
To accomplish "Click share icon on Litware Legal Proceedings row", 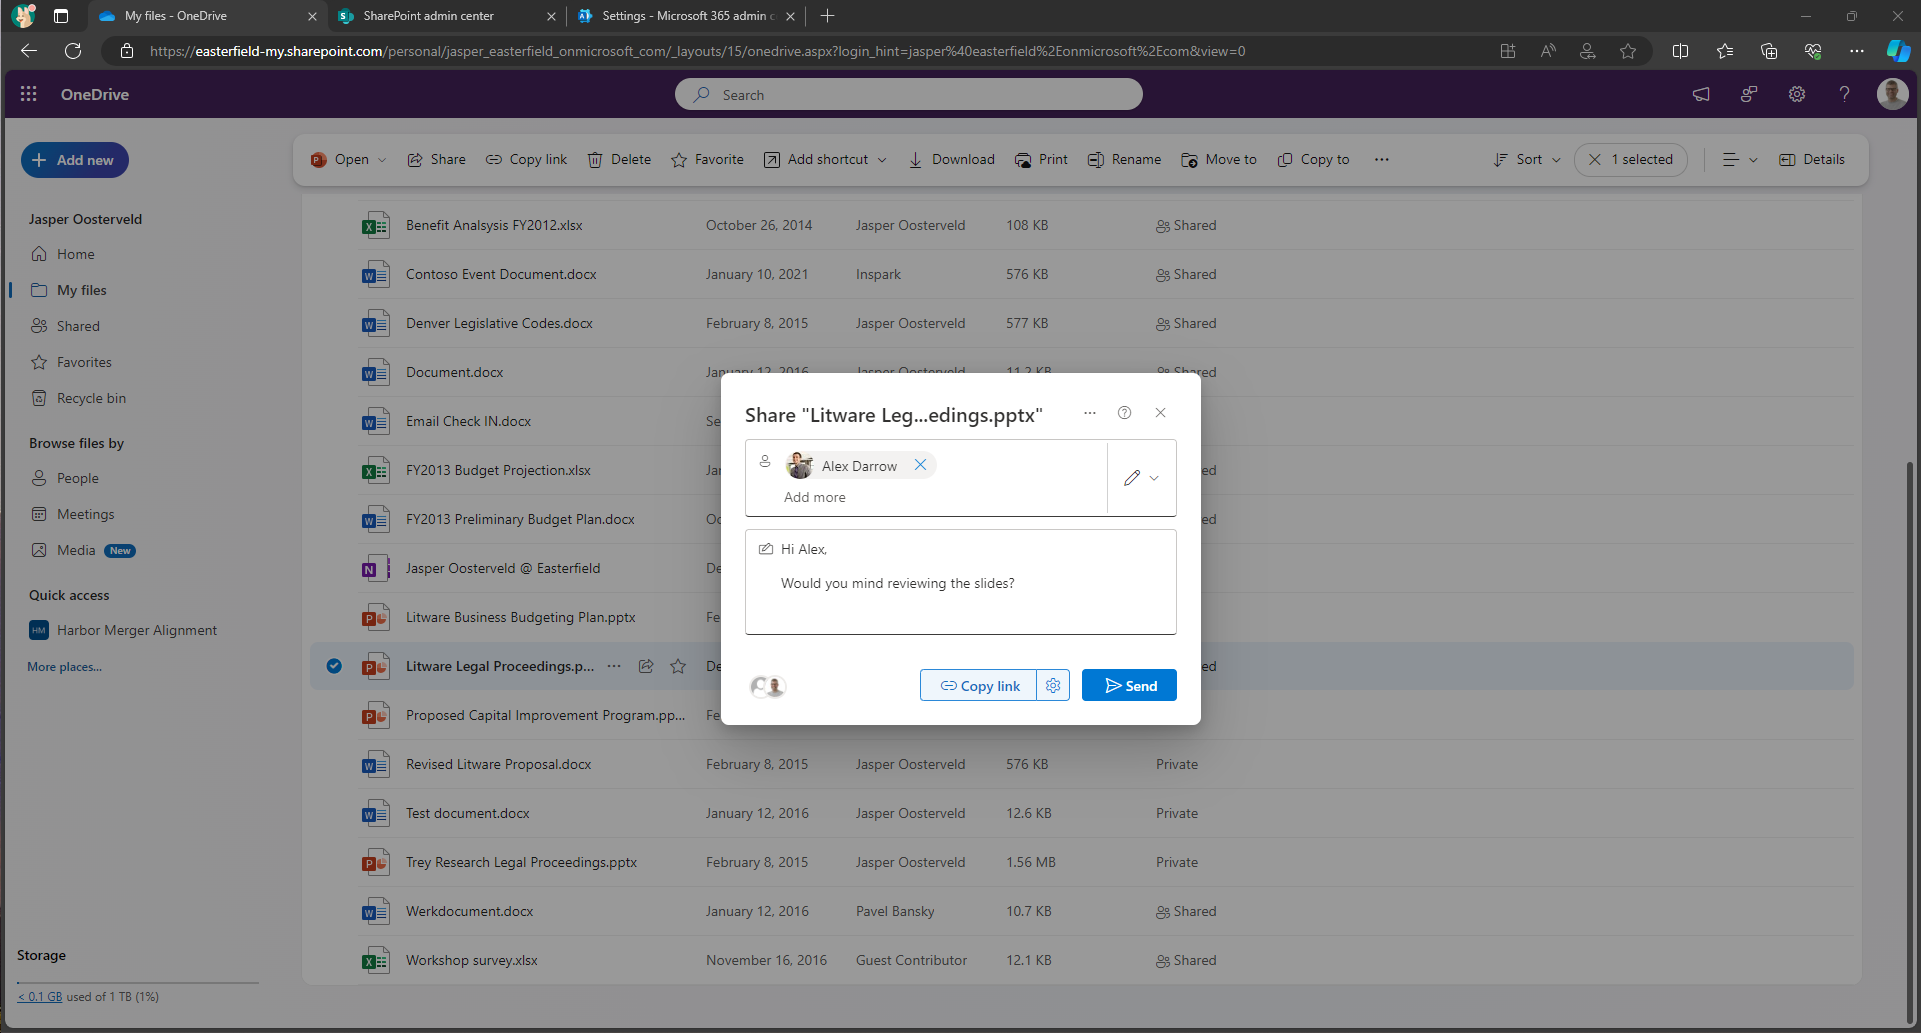I will [646, 666].
